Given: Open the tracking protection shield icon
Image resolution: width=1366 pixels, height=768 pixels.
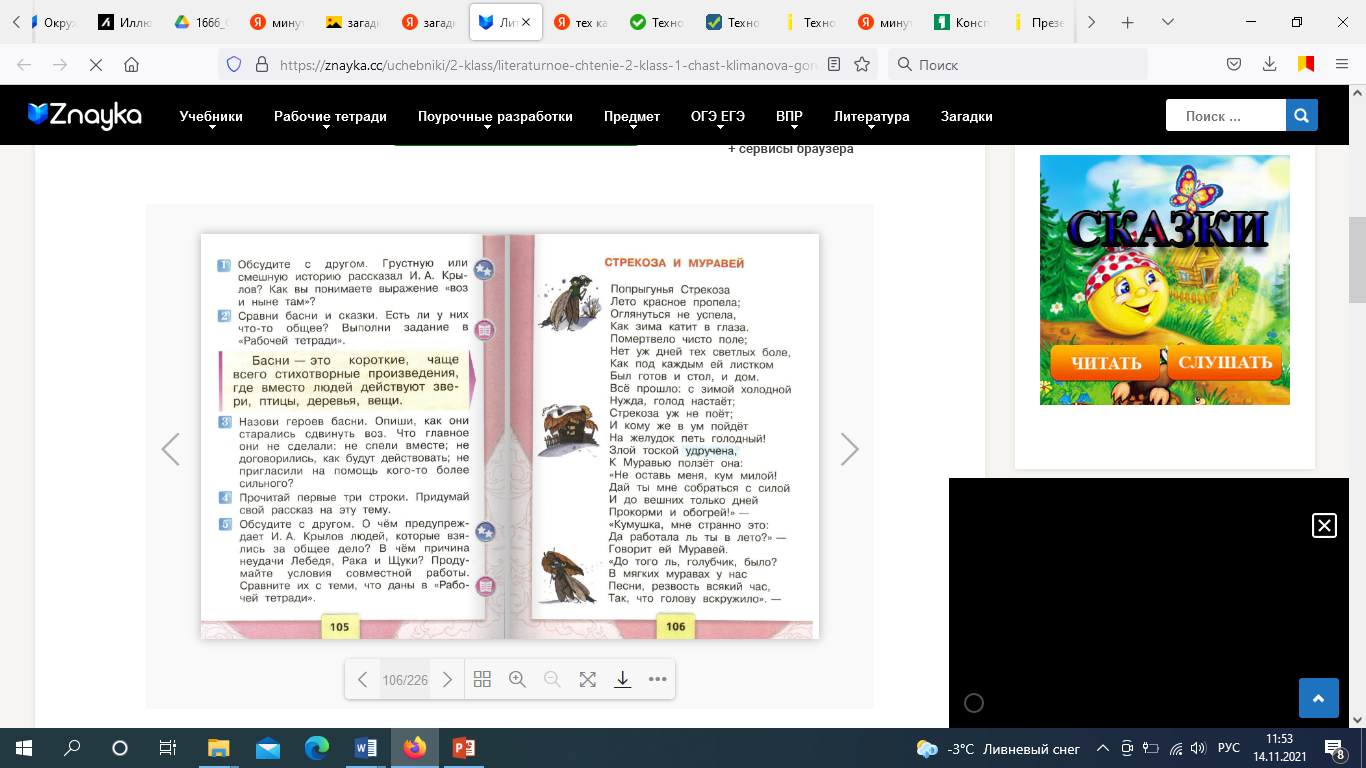Looking at the screenshot, I should [234, 64].
